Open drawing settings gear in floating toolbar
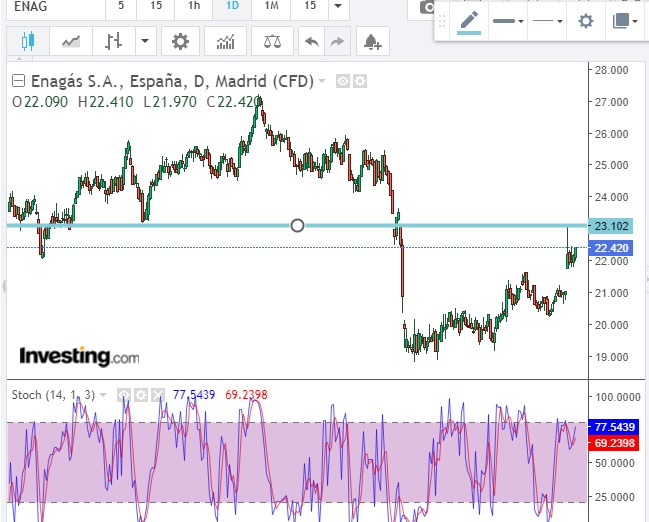This screenshot has width=649, height=522. point(586,21)
